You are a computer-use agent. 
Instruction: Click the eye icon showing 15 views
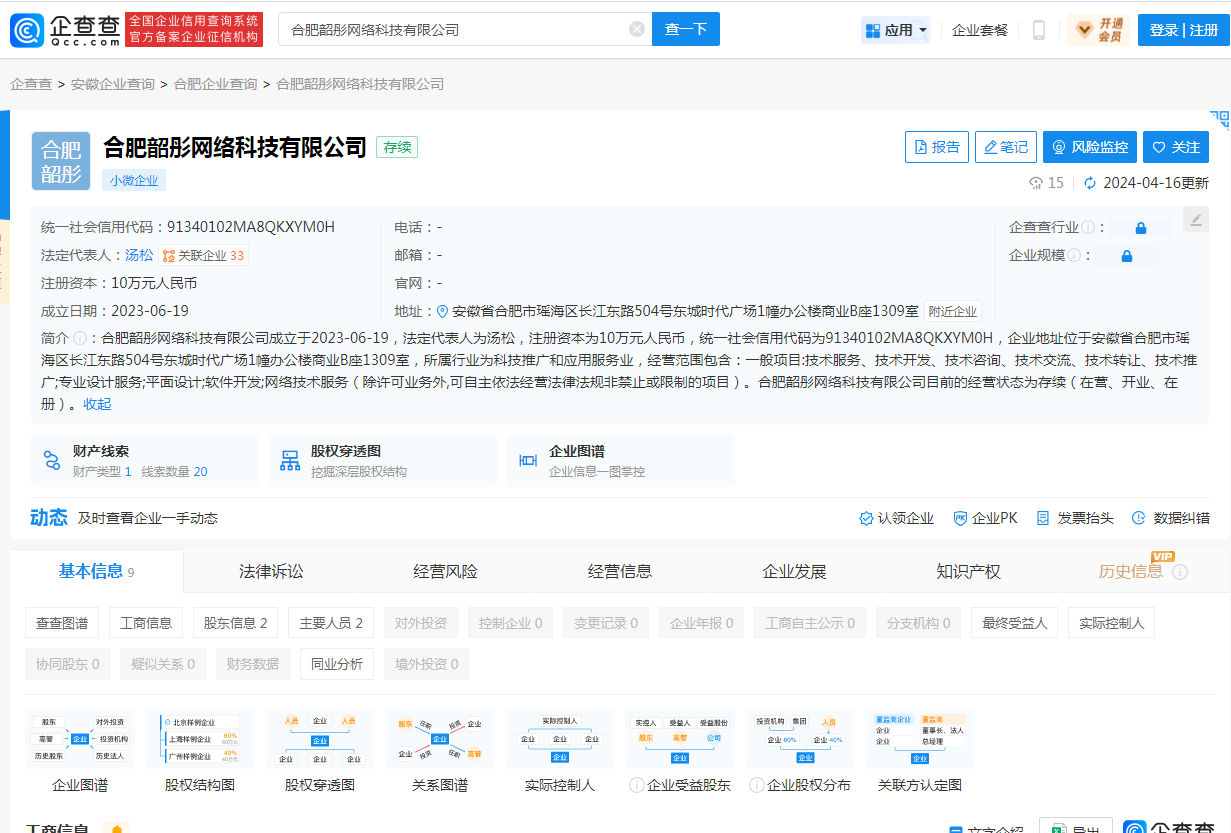(x=1037, y=184)
